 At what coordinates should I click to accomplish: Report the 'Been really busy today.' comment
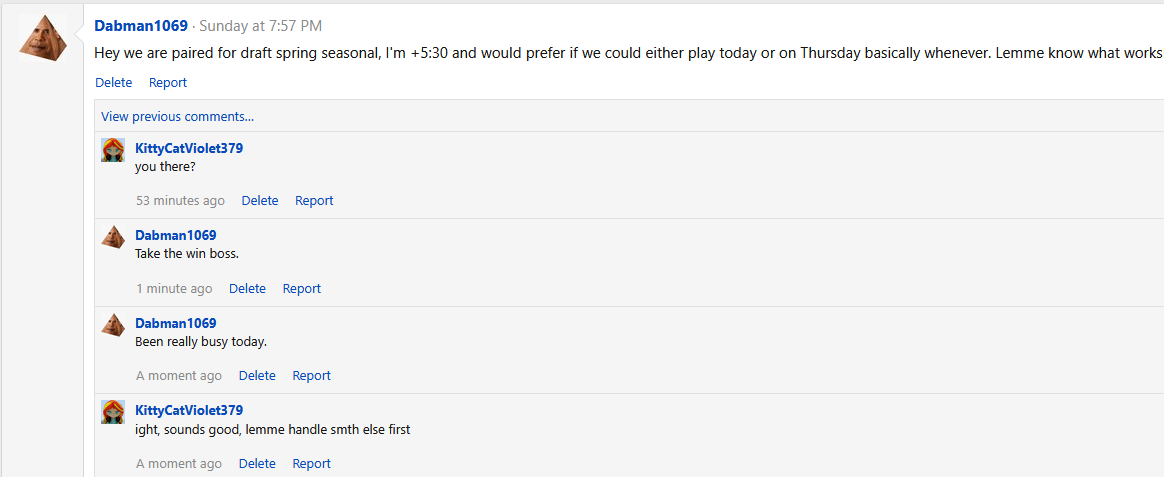coord(311,376)
